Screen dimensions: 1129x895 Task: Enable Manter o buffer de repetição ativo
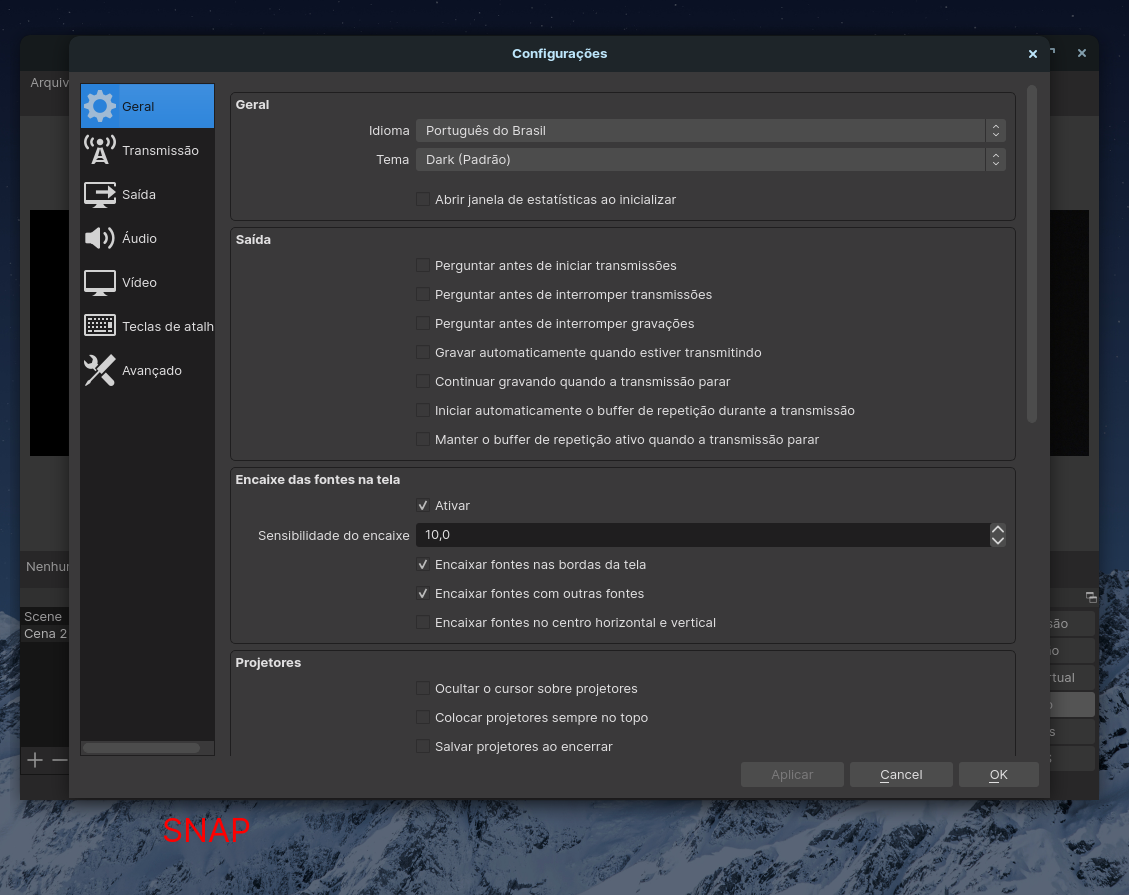click(x=423, y=439)
